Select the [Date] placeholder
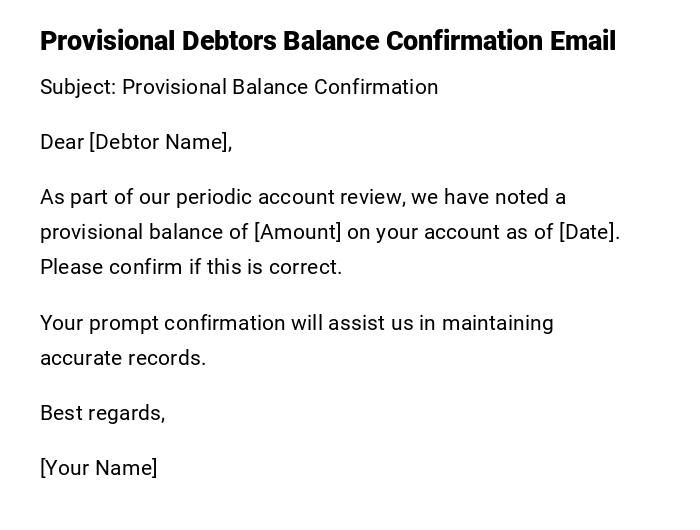700x530 pixels. point(588,232)
